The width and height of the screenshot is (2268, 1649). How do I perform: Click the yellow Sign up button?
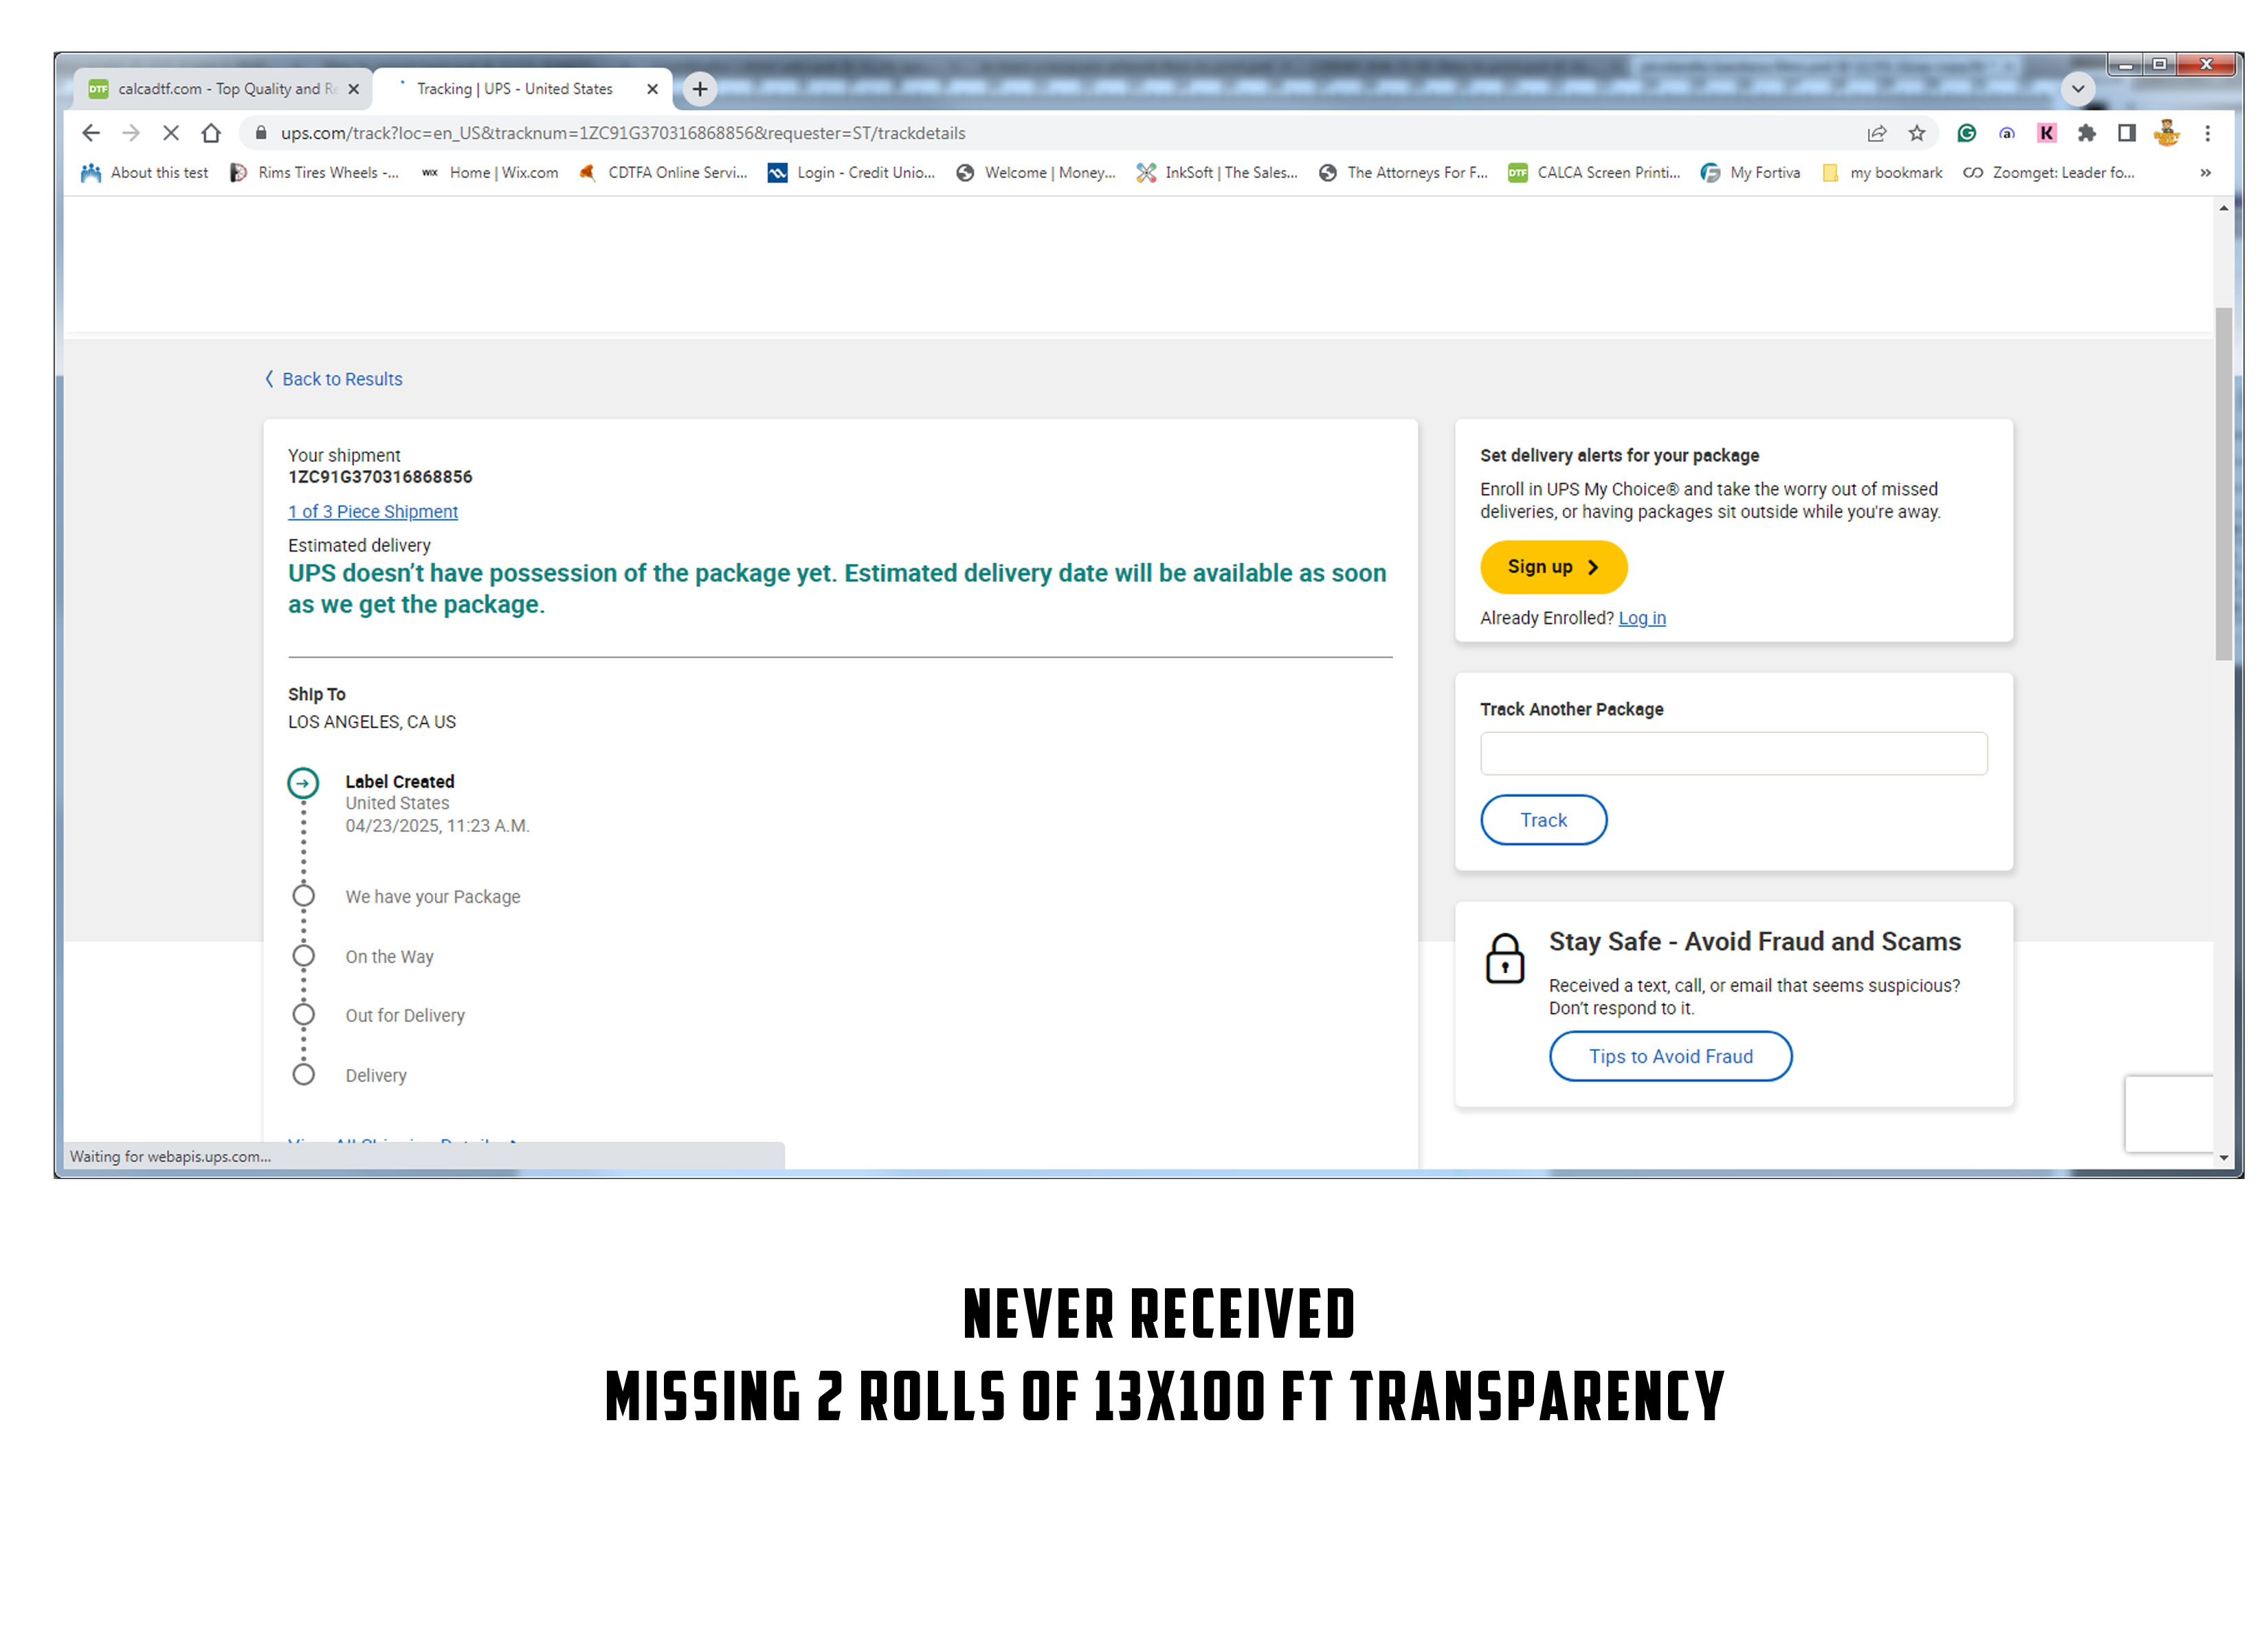click(x=1553, y=567)
